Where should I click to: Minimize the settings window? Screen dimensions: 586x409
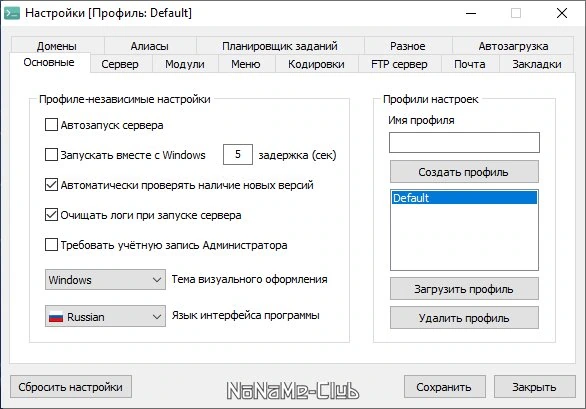pyautogui.click(x=471, y=13)
